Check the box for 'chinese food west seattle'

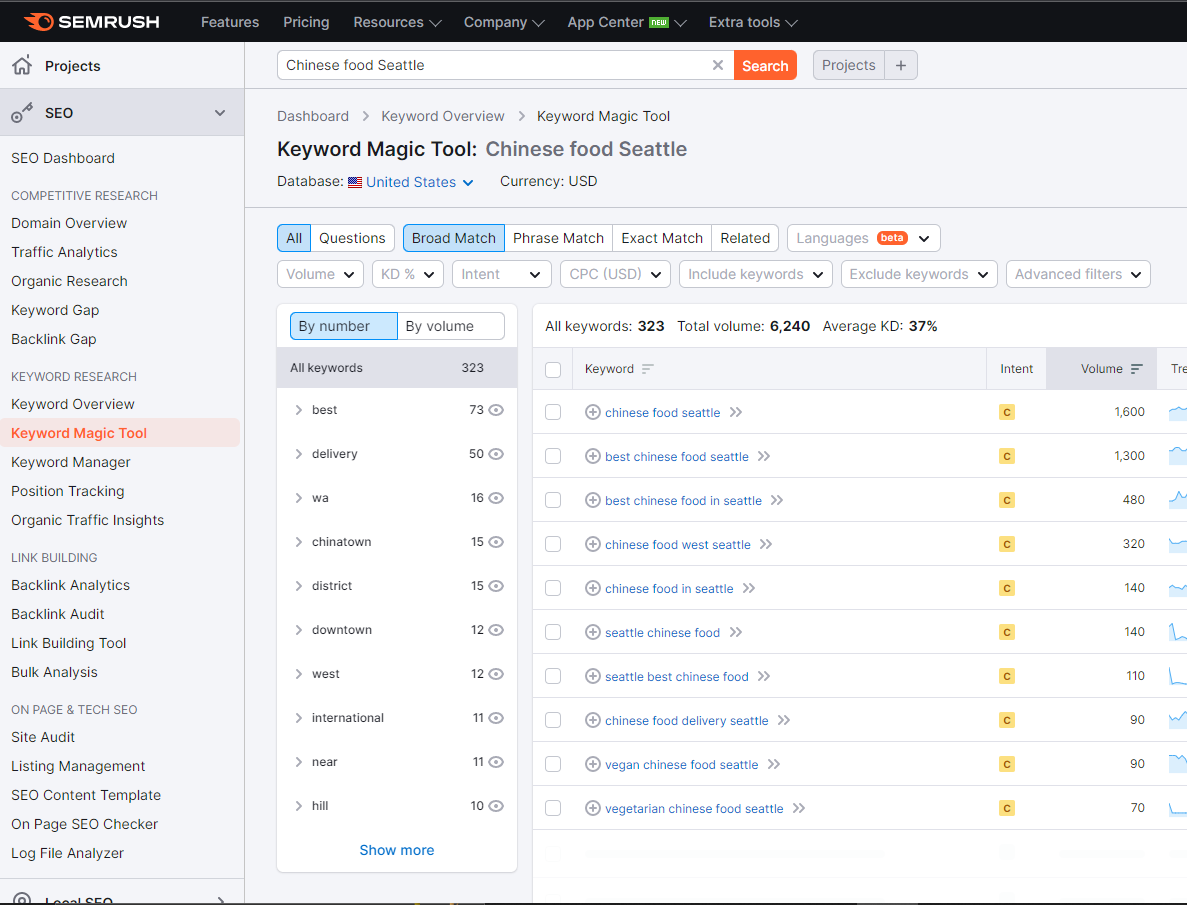coord(553,544)
